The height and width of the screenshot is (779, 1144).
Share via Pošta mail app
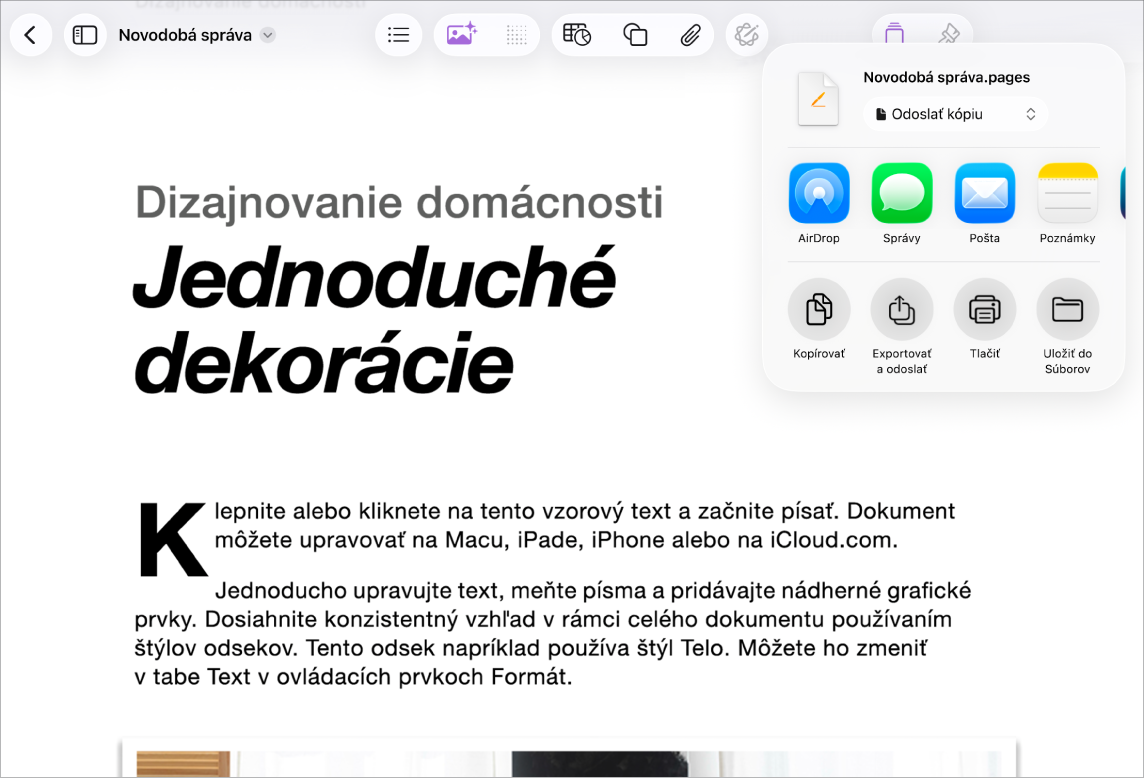point(984,204)
